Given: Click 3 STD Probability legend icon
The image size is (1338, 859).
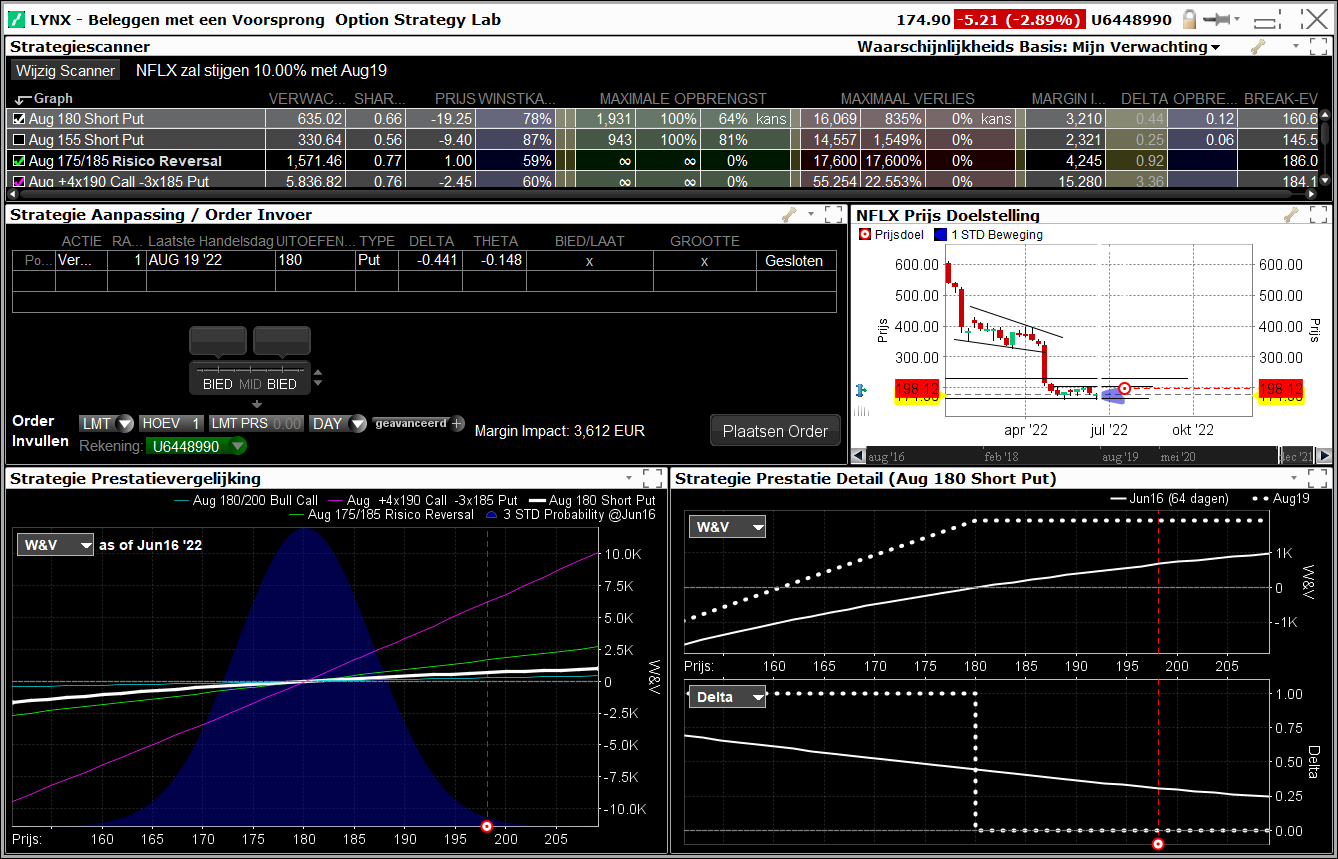Looking at the screenshot, I should click(x=490, y=515).
